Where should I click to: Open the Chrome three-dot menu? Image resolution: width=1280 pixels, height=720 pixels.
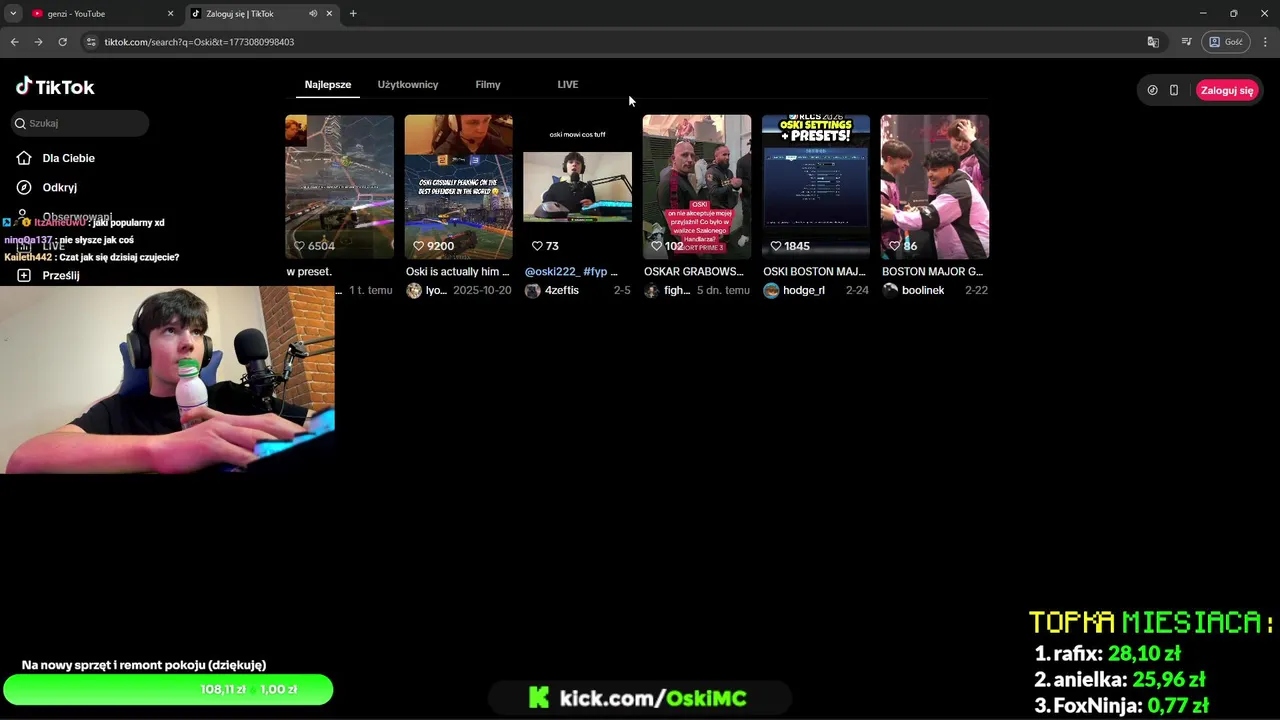click(1265, 42)
